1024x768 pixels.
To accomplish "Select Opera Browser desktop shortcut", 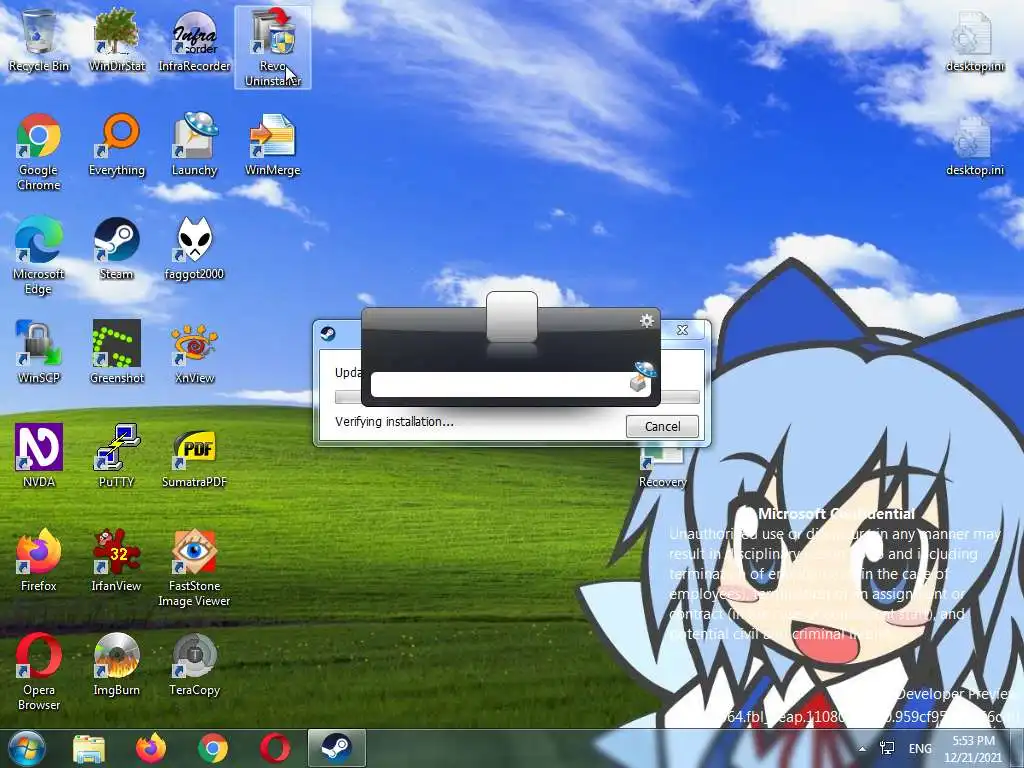I will (x=39, y=671).
